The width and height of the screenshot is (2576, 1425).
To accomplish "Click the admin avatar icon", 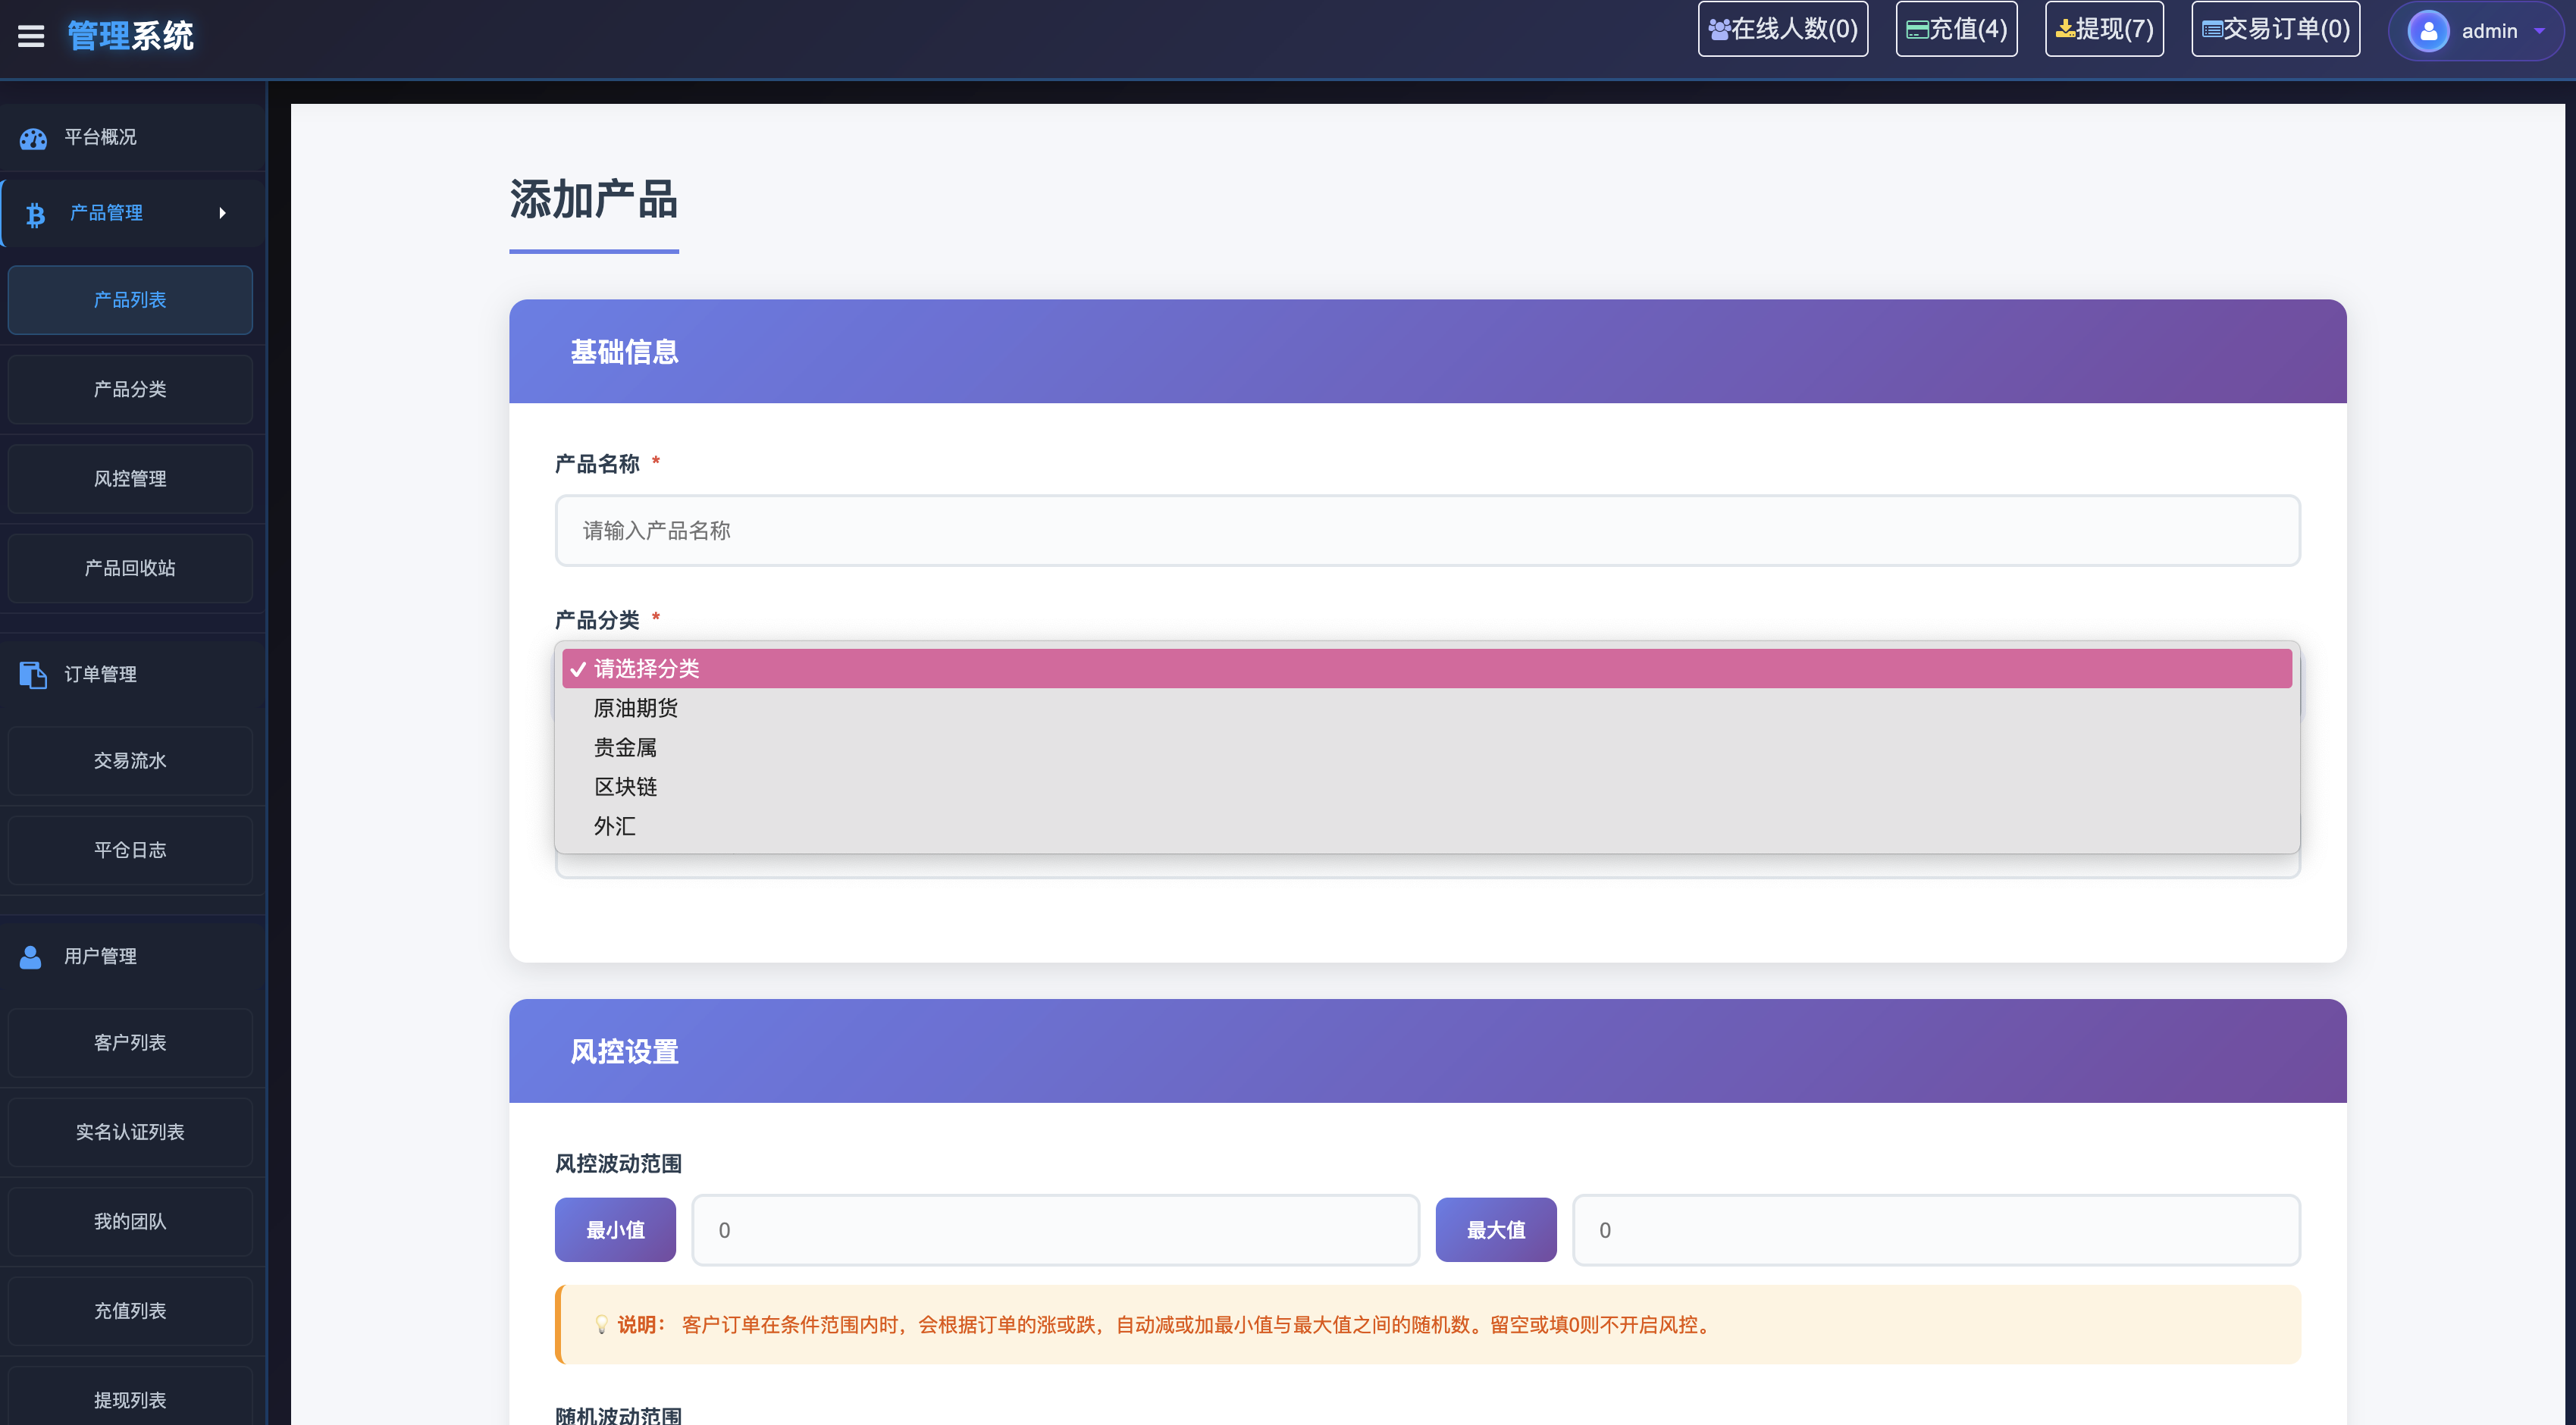I will [2428, 31].
